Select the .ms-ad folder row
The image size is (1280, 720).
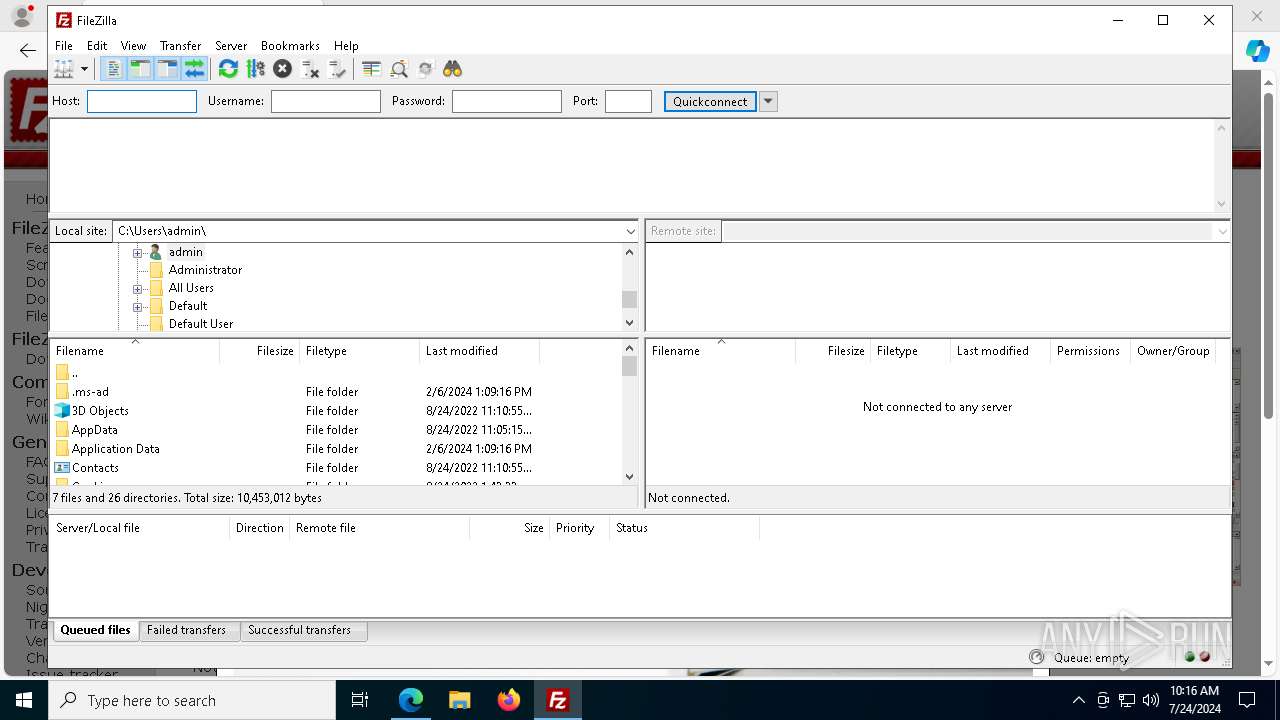[x=335, y=392]
